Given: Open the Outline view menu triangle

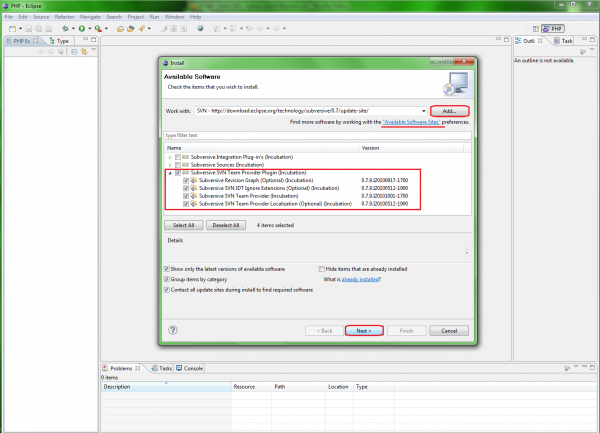Looking at the screenshot, I should coord(592,50).
